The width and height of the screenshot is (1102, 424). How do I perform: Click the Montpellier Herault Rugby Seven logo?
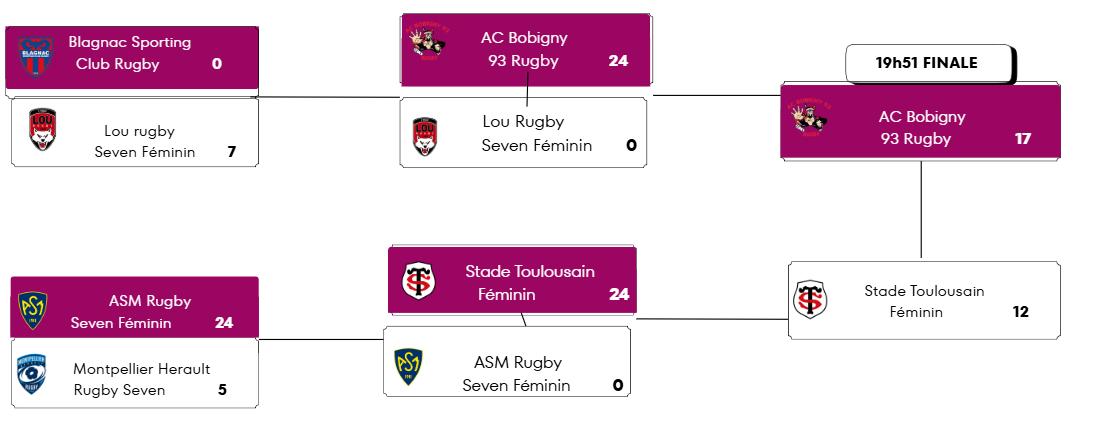click(32, 373)
